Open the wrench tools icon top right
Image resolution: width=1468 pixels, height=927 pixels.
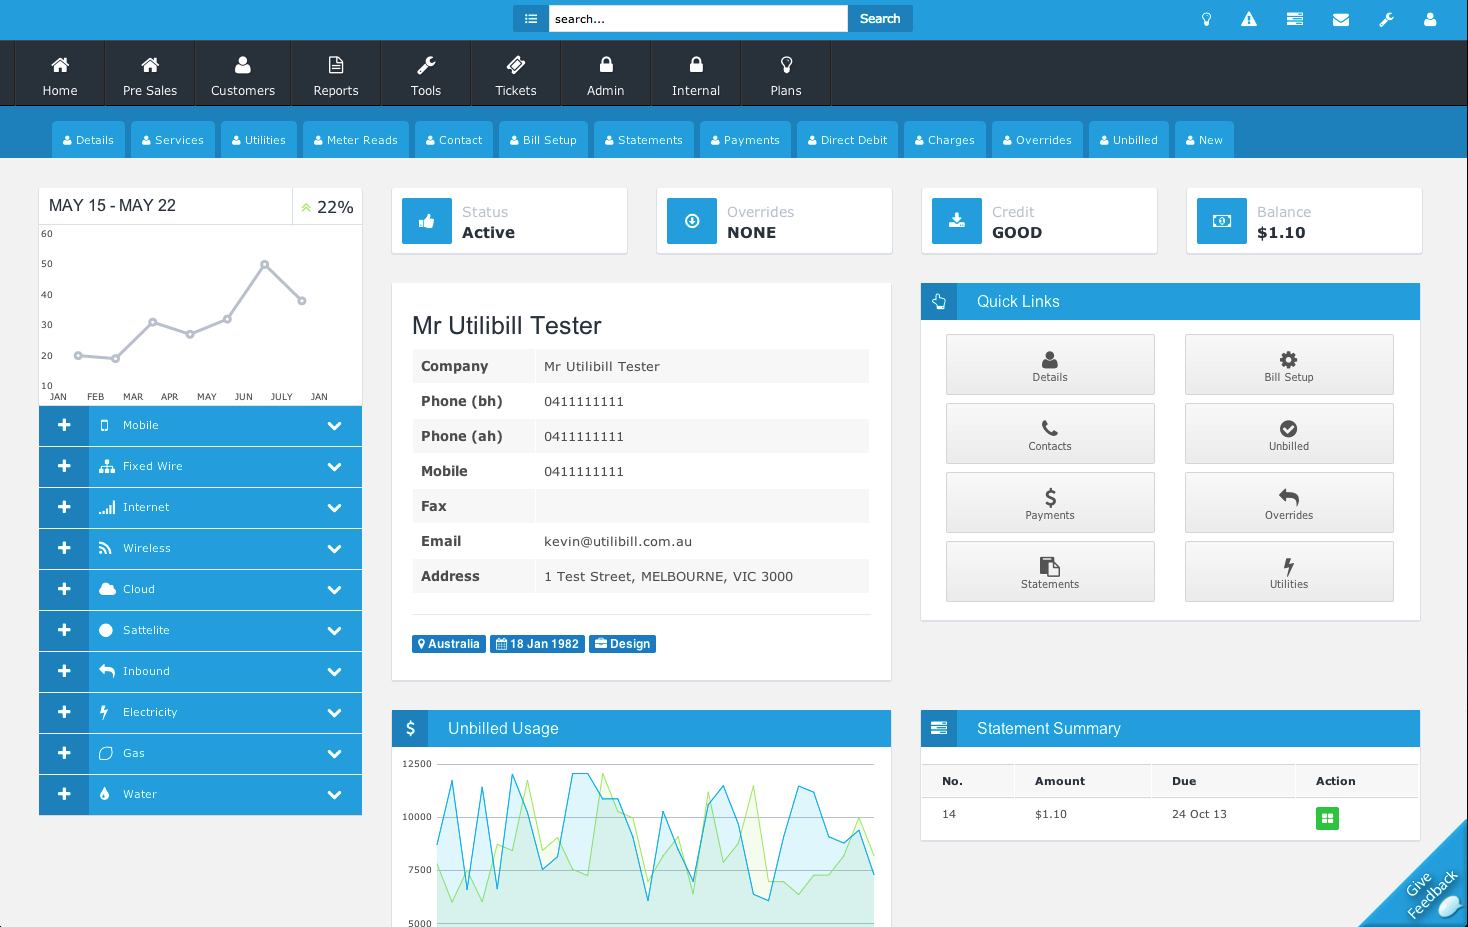pyautogui.click(x=1386, y=18)
